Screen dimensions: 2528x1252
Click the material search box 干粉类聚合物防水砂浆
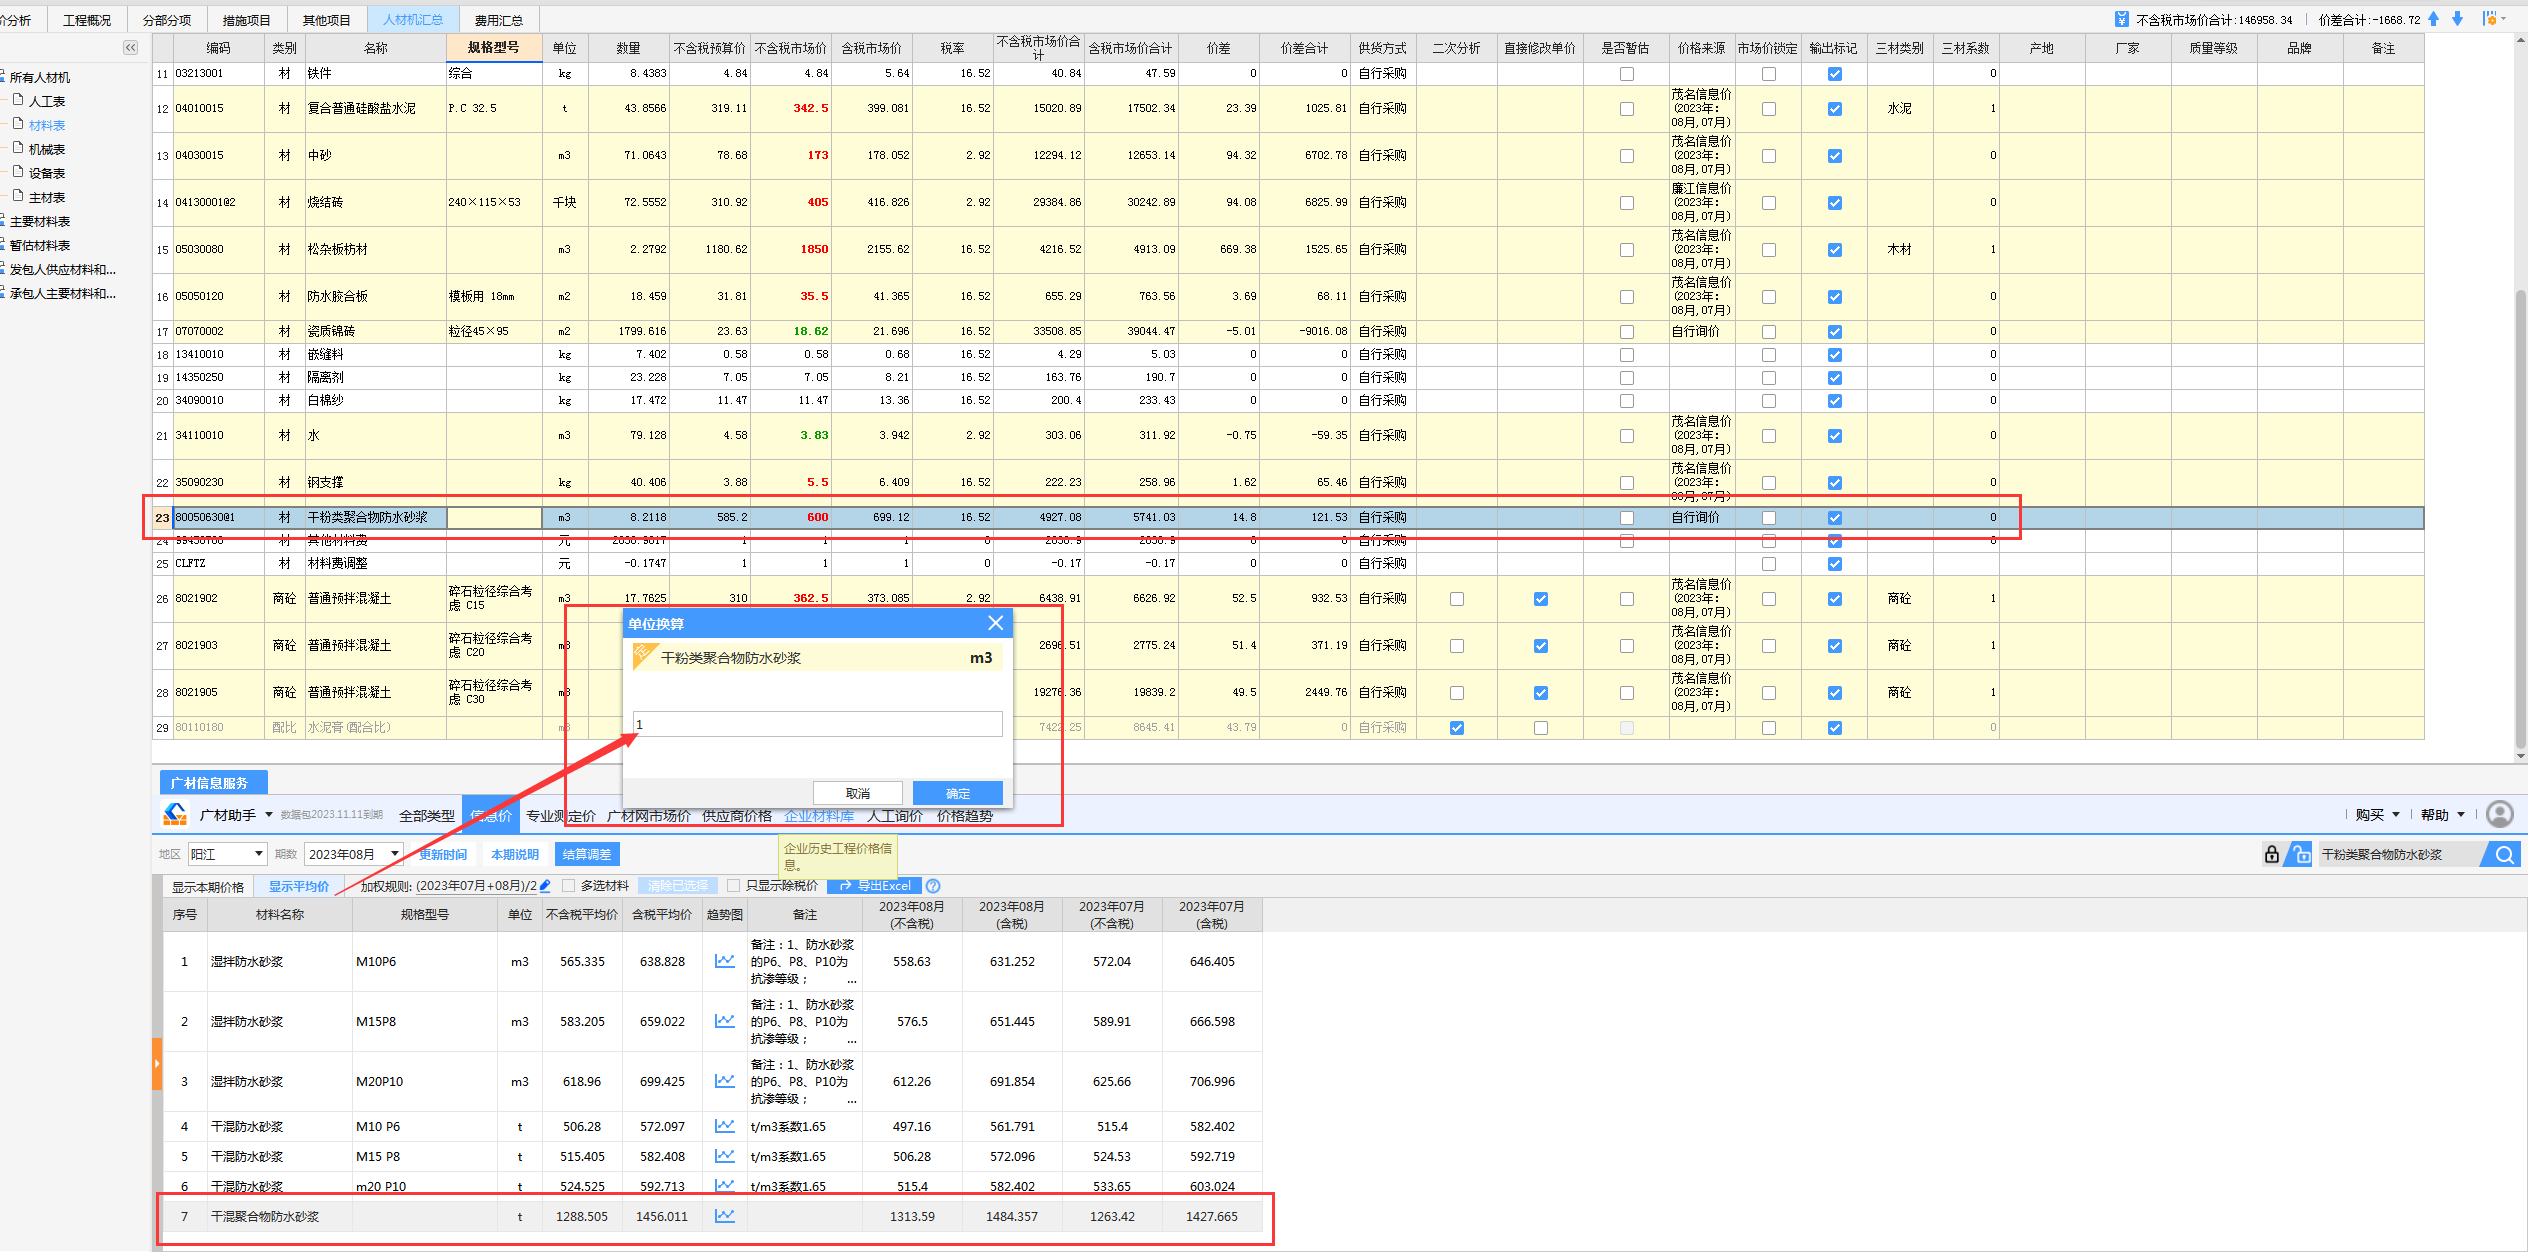2400,854
